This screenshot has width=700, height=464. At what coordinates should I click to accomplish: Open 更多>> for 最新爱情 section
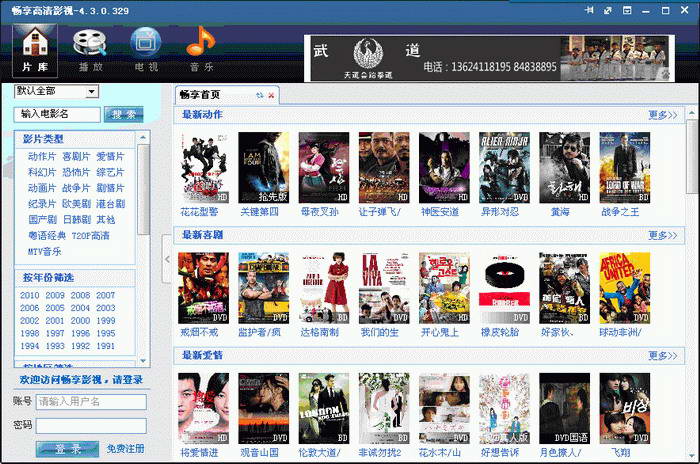pos(662,356)
